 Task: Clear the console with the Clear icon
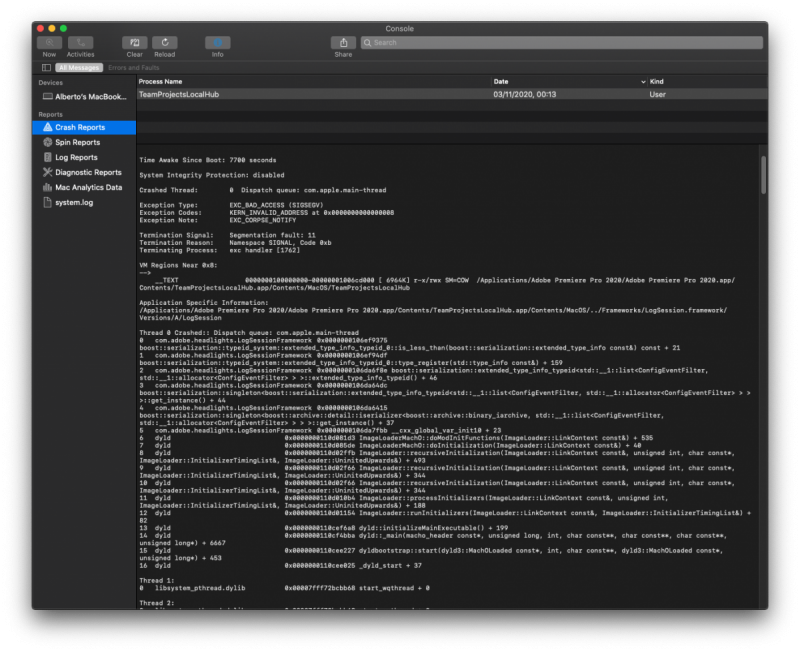click(134, 43)
